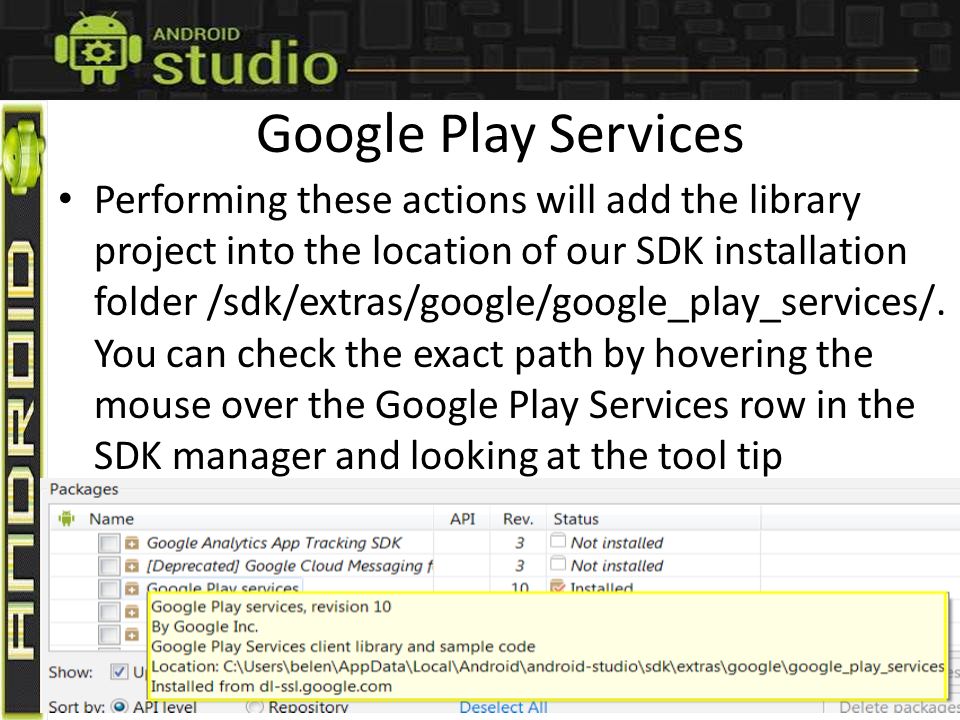Choose Sort by API level radio button
Image resolution: width=960 pixels, height=720 pixels.
pos(120,707)
